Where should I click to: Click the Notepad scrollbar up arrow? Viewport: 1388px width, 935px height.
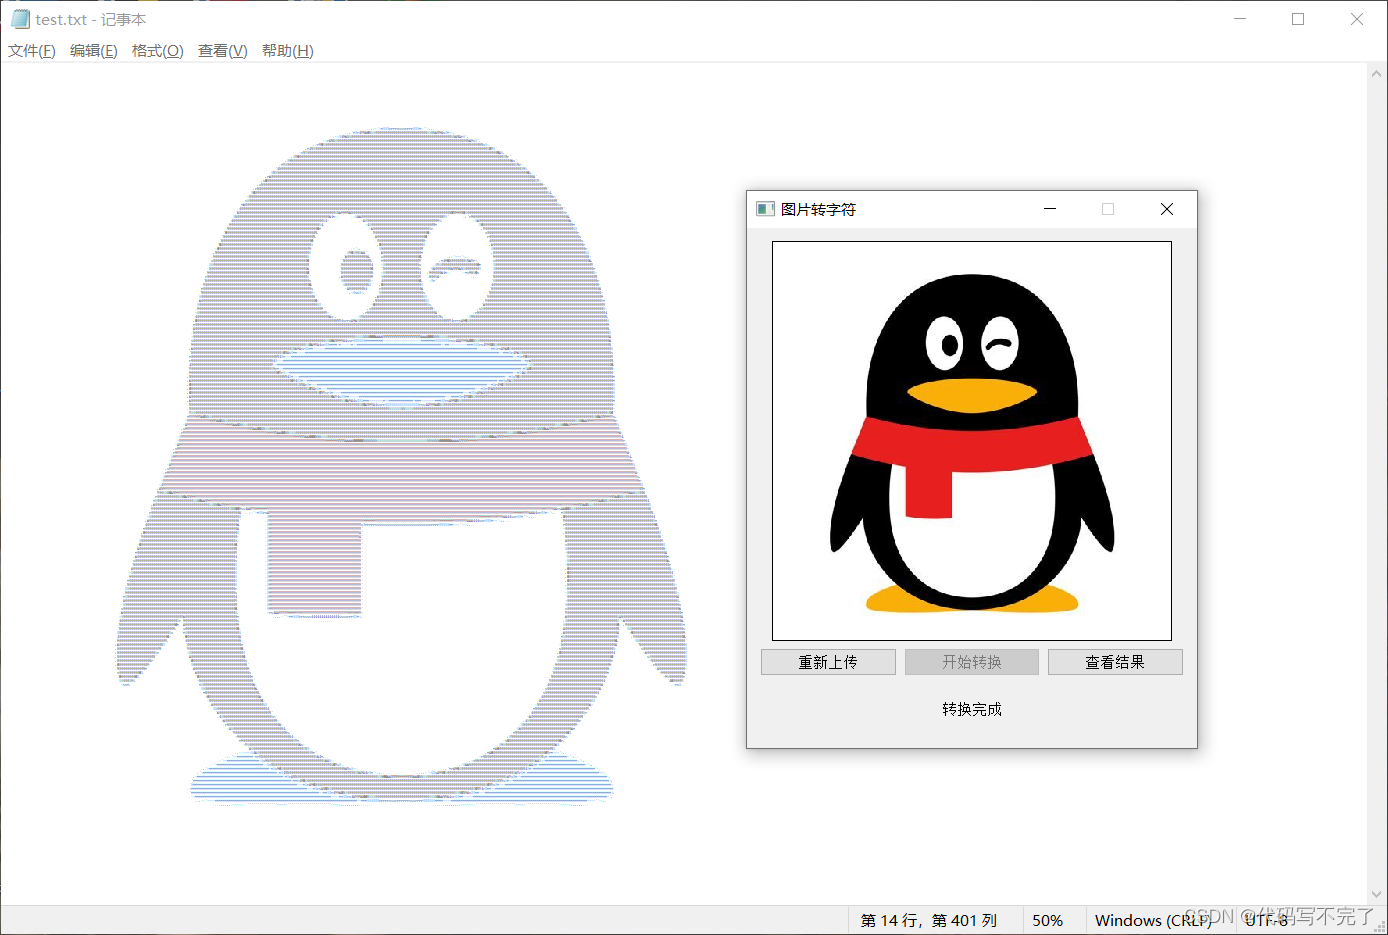pos(1377,74)
